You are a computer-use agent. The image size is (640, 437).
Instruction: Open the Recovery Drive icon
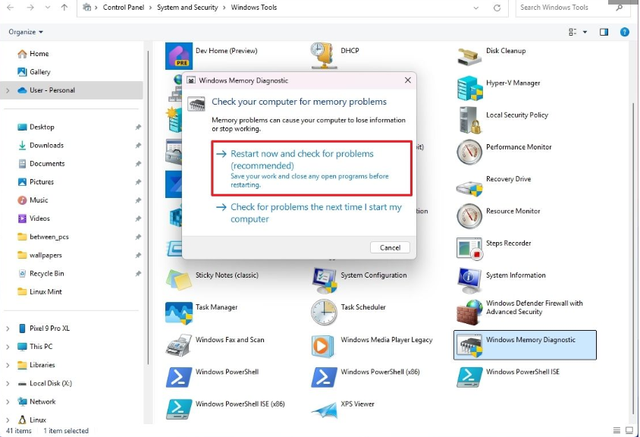click(469, 187)
